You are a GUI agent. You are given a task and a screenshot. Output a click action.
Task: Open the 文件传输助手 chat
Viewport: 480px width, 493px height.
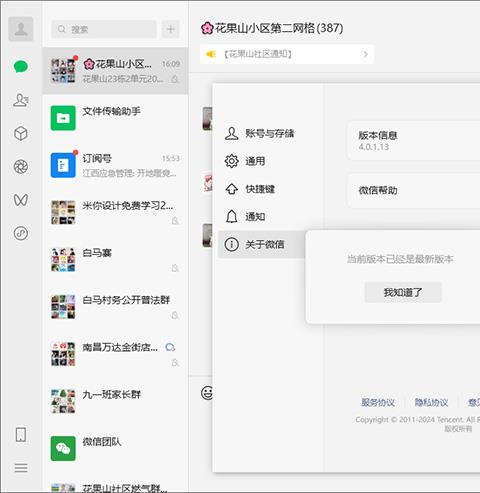coord(115,118)
